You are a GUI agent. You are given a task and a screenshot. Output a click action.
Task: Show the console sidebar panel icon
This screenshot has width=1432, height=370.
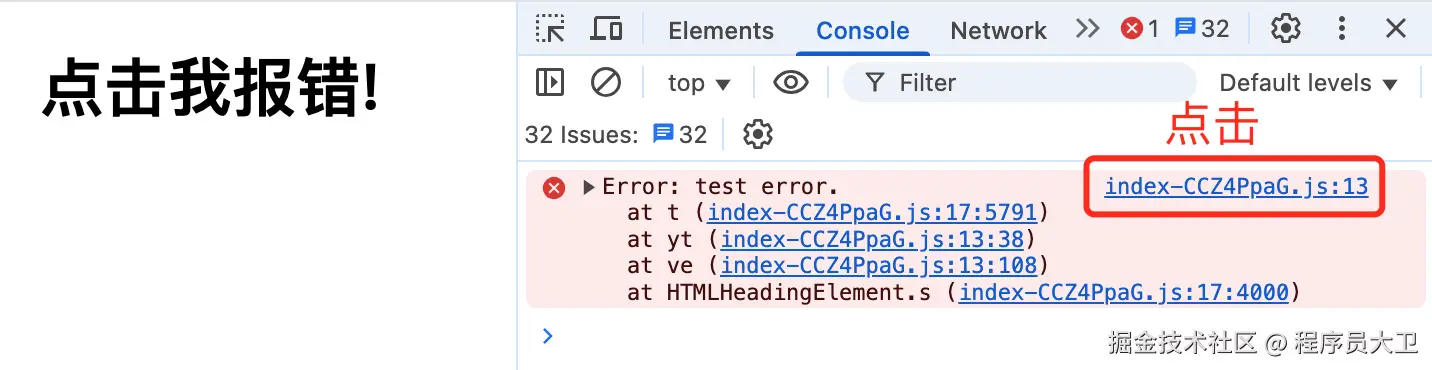pyautogui.click(x=550, y=82)
